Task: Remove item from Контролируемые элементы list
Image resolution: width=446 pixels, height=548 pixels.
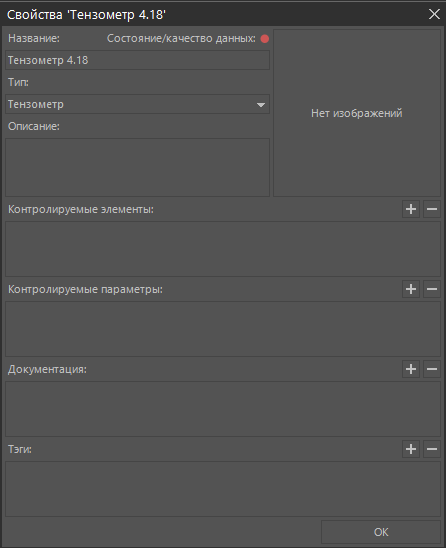Action: click(432, 209)
